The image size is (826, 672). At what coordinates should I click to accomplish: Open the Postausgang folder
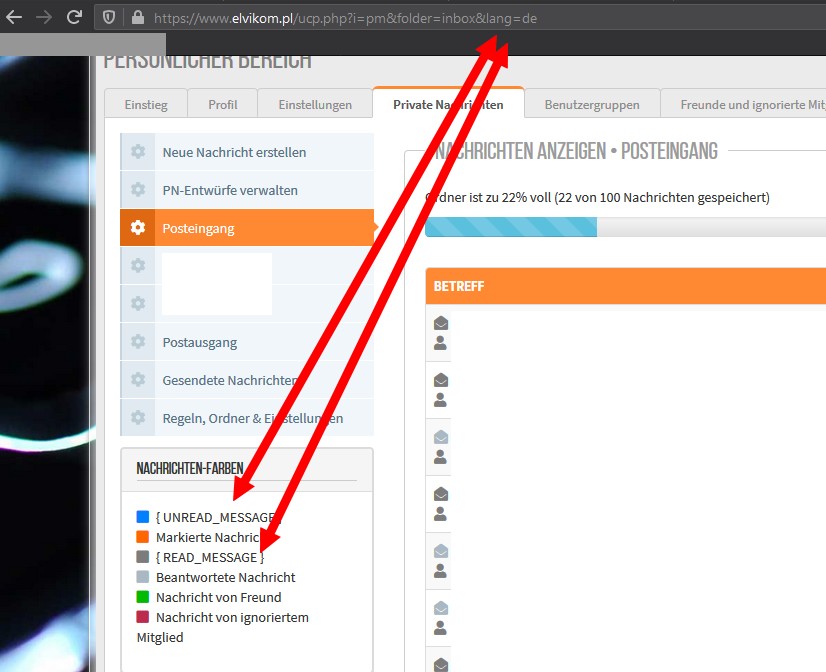coord(247,342)
